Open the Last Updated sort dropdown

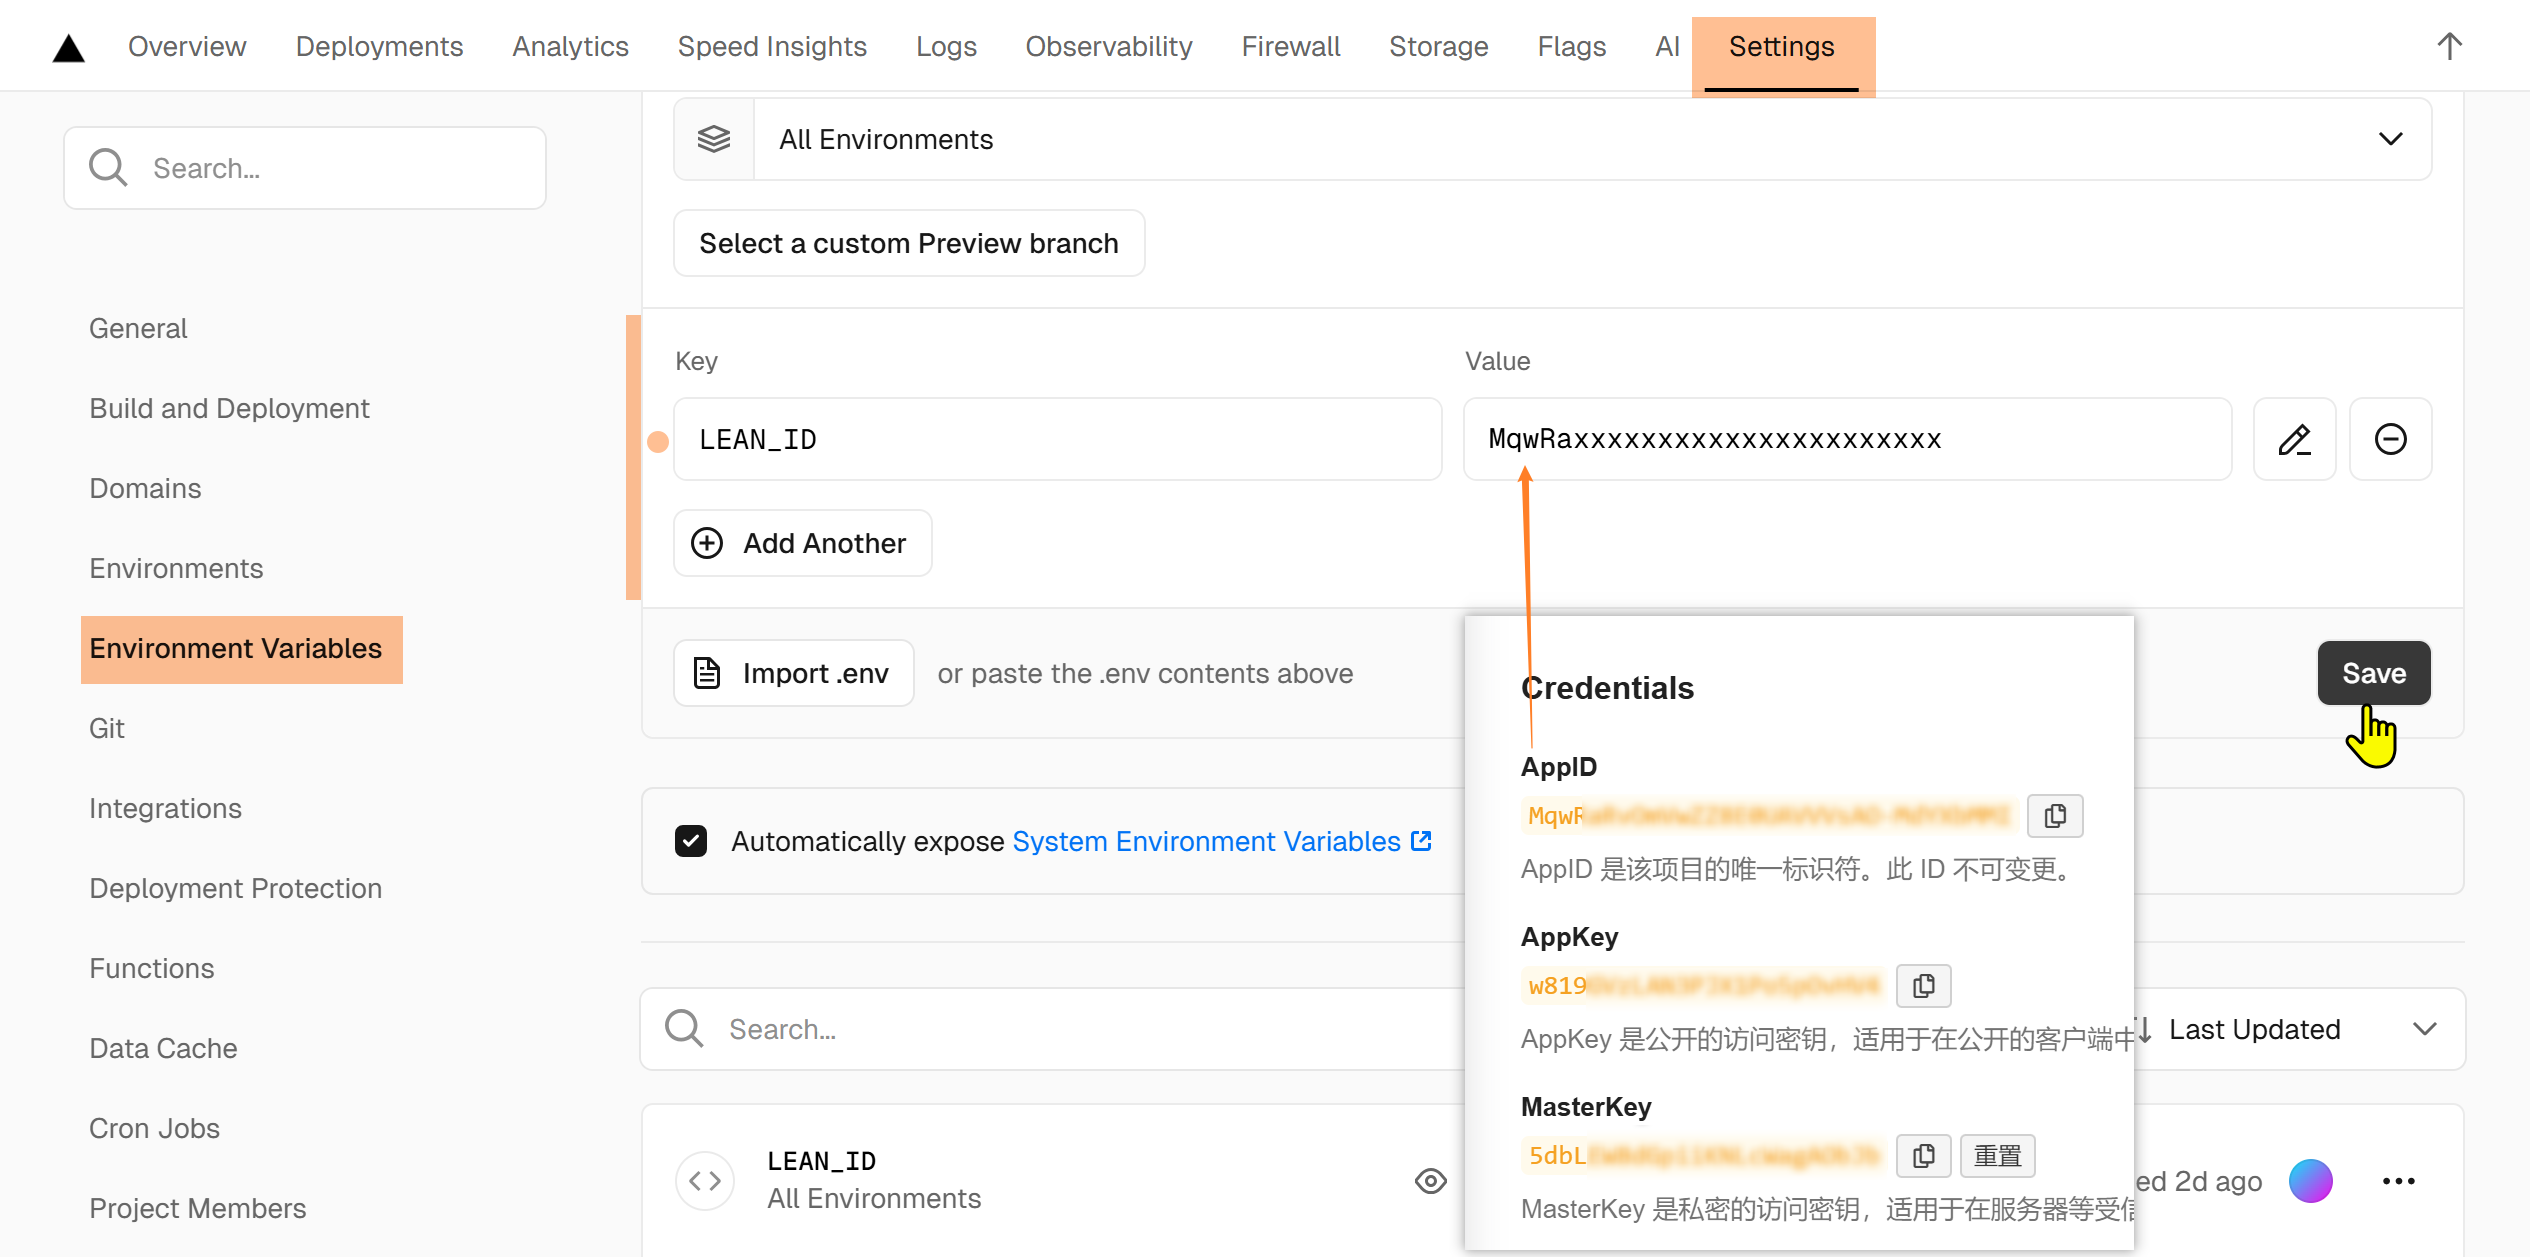(x=2300, y=1029)
